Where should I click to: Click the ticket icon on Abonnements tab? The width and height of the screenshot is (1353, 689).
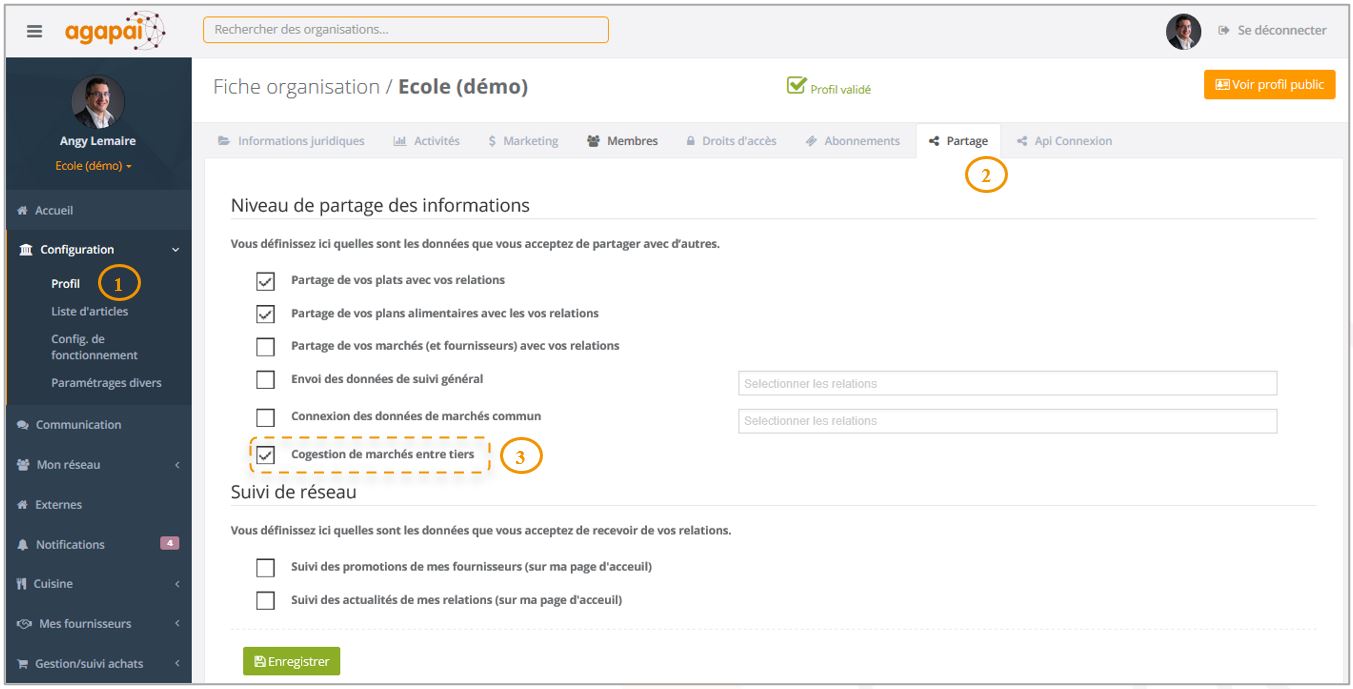pyautogui.click(x=812, y=141)
